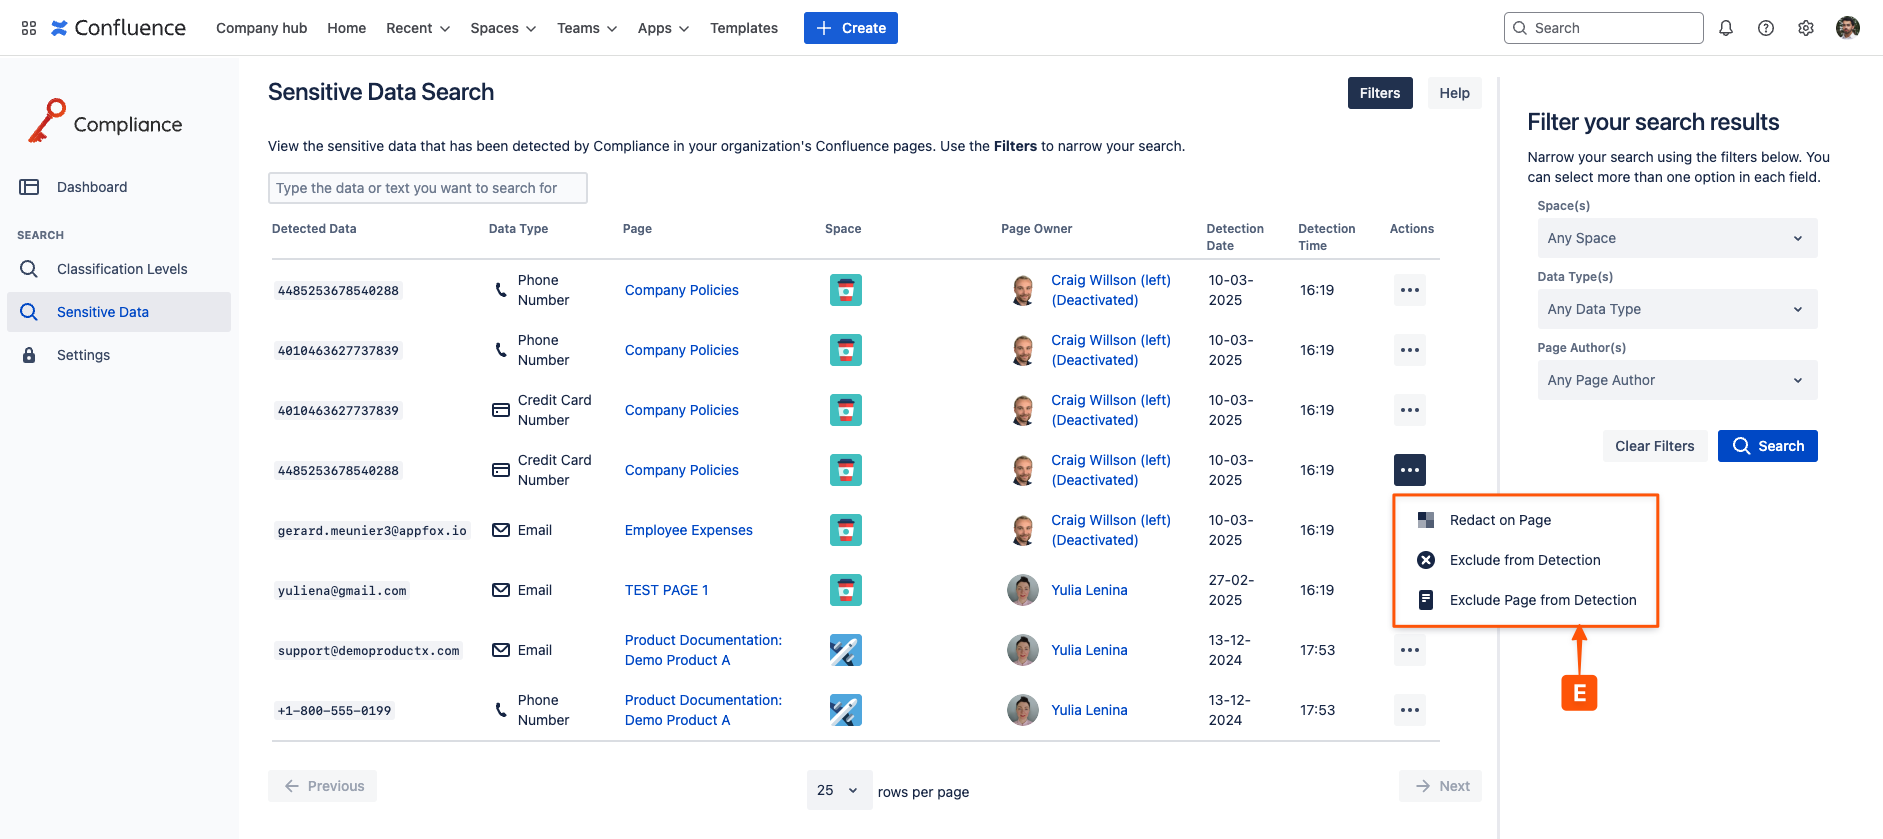Open actions menu for +1-800-555-0199 row
1883x839 pixels.
click(1409, 710)
